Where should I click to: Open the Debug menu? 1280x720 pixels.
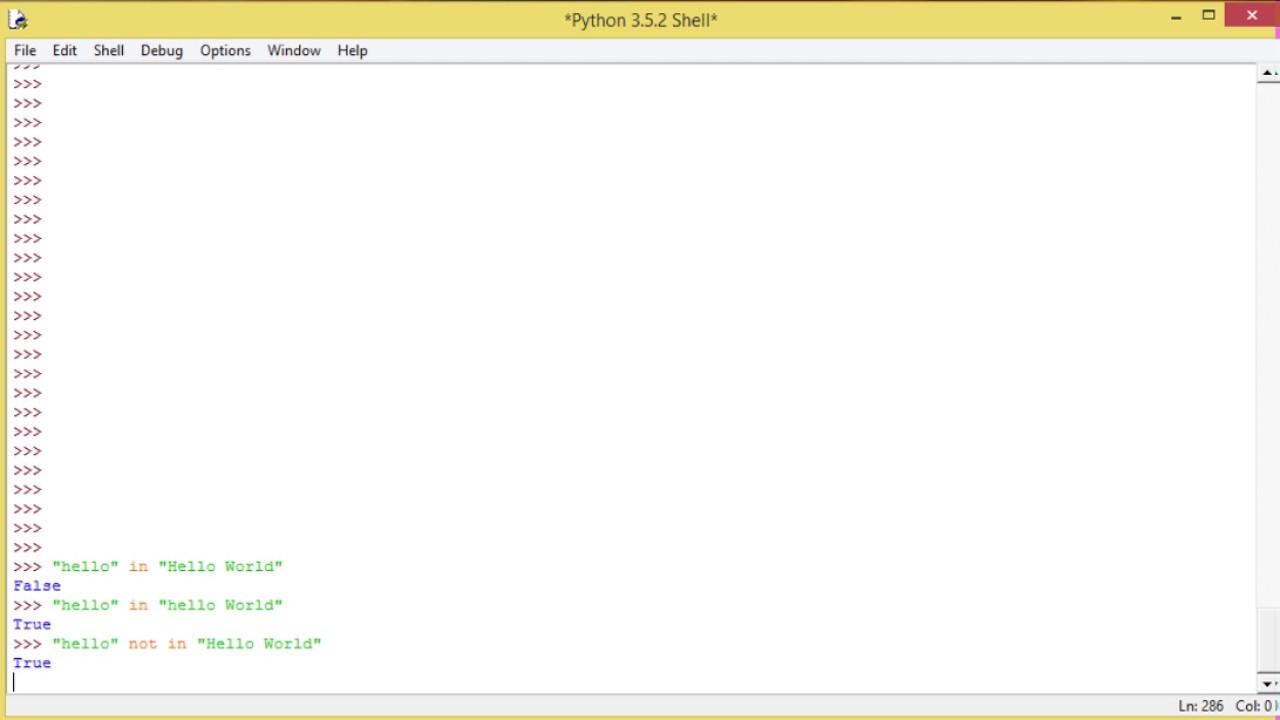(x=162, y=50)
